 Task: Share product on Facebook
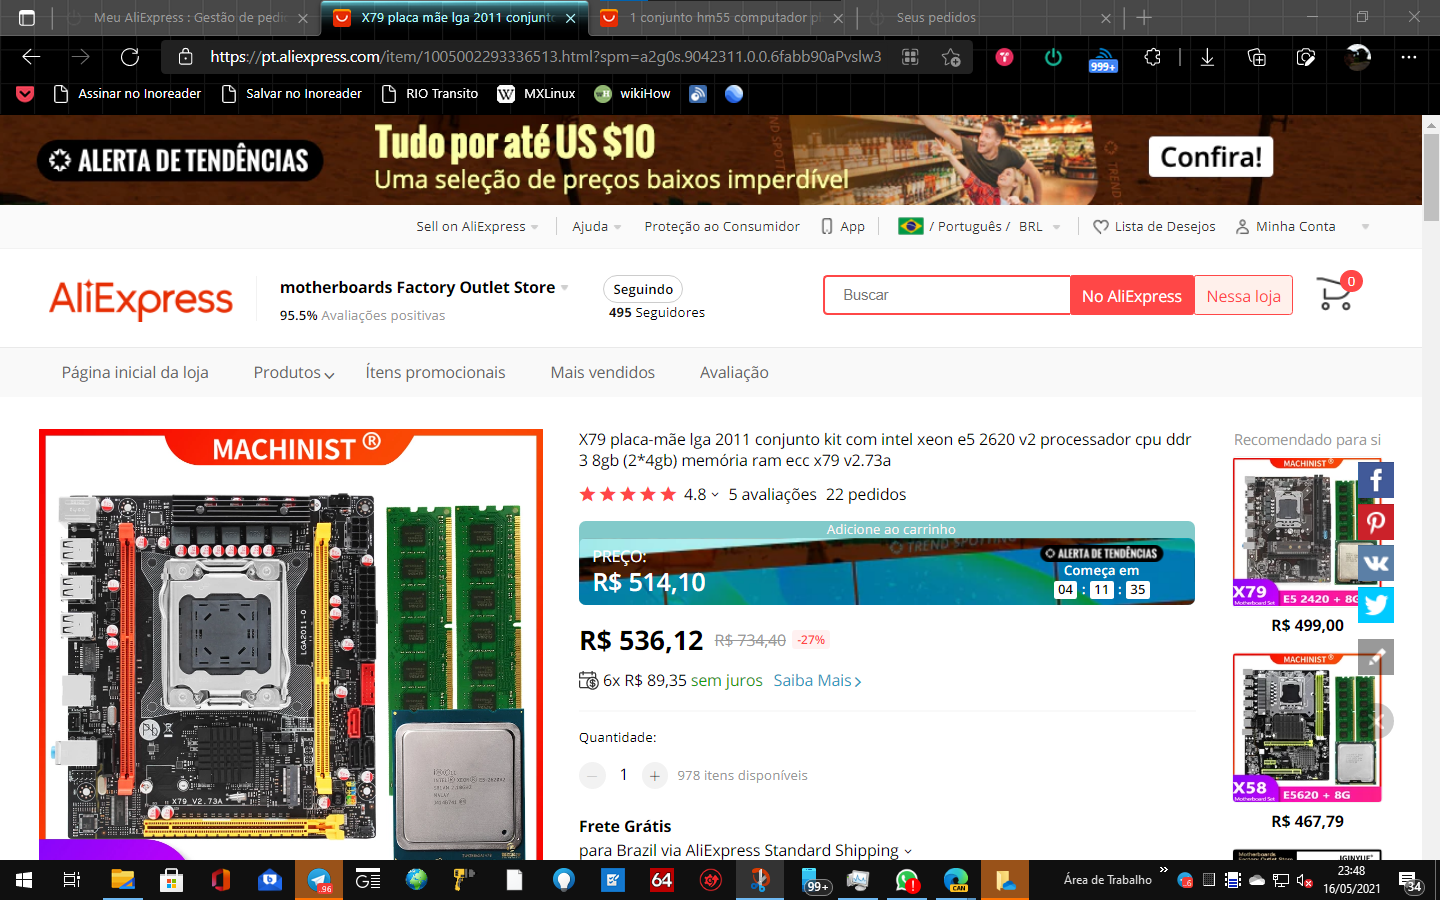point(1376,481)
